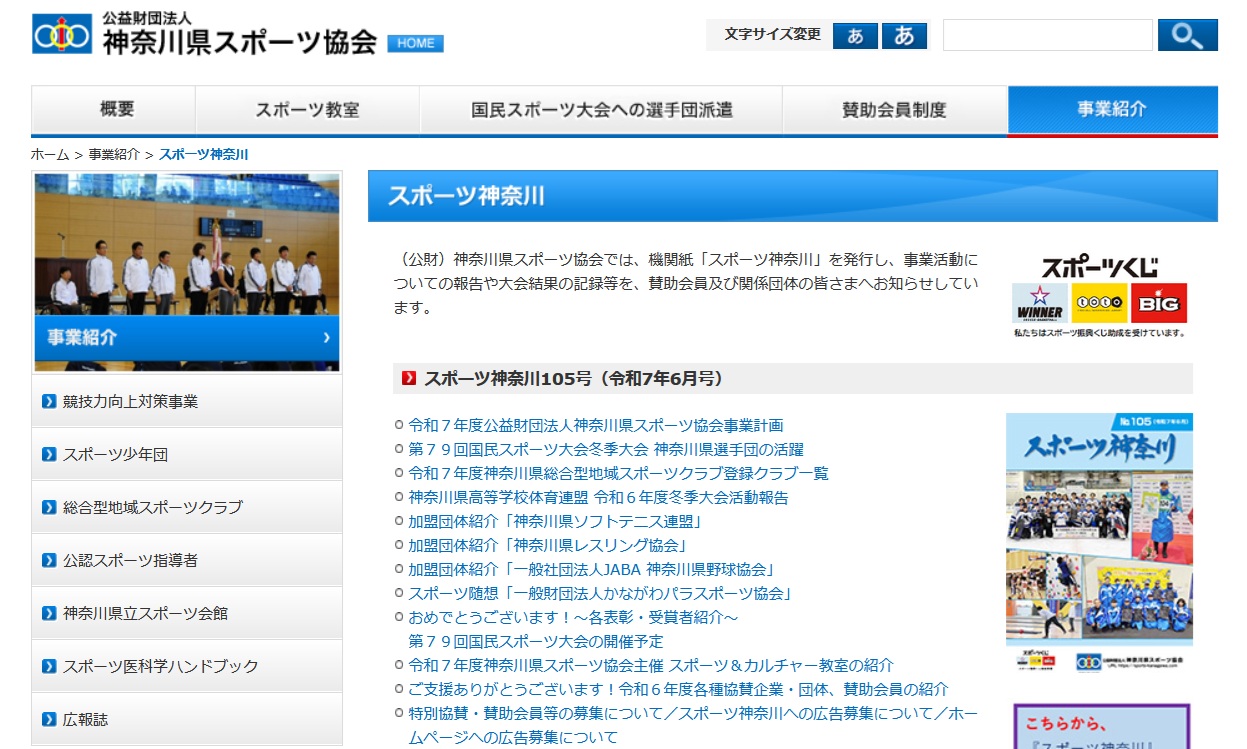Expand 事業紹介 sidebar header chevron

pyautogui.click(x=326, y=338)
